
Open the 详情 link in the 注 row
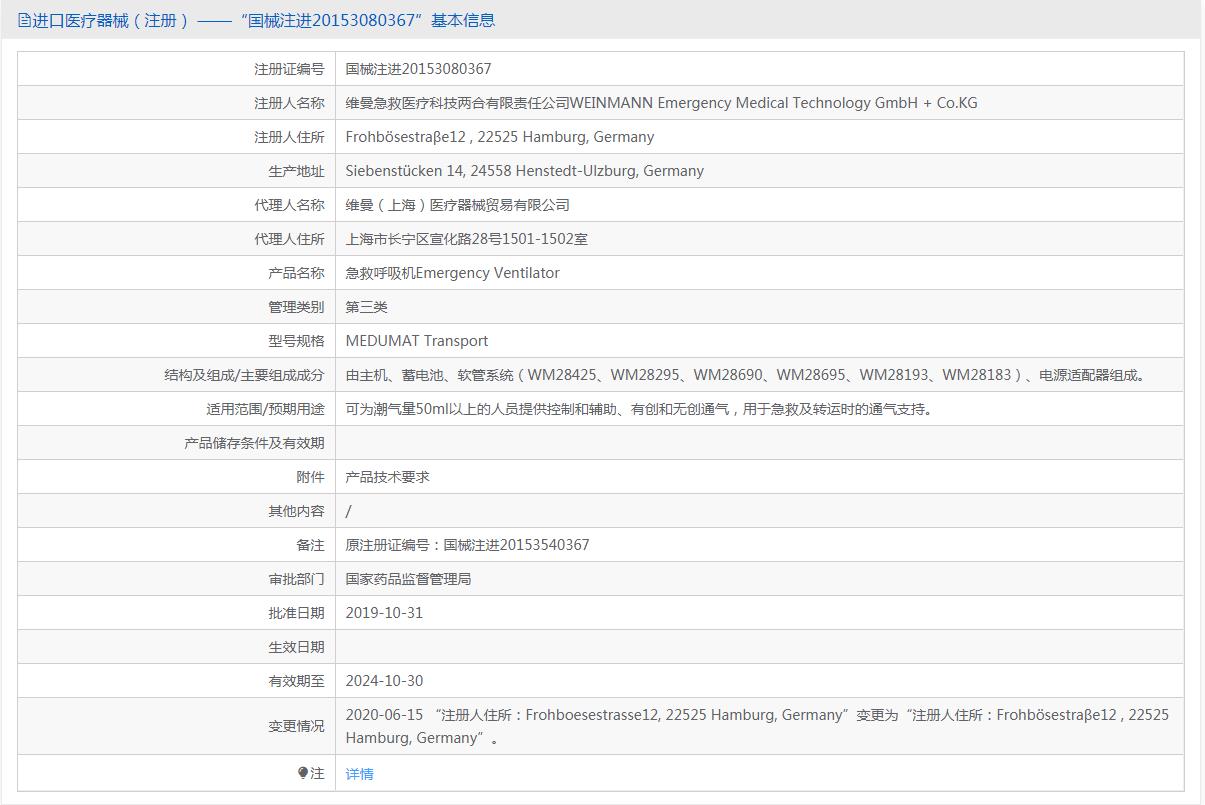coord(359,773)
